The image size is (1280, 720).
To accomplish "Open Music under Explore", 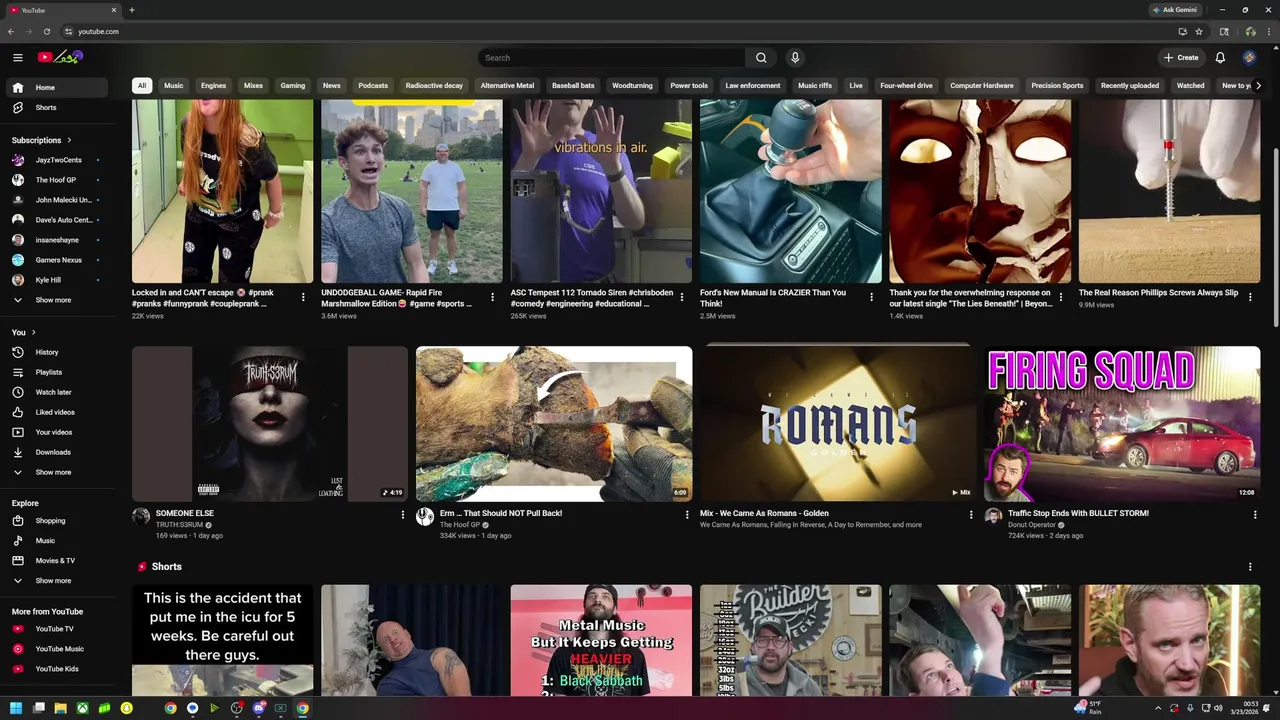I will (x=45, y=540).
